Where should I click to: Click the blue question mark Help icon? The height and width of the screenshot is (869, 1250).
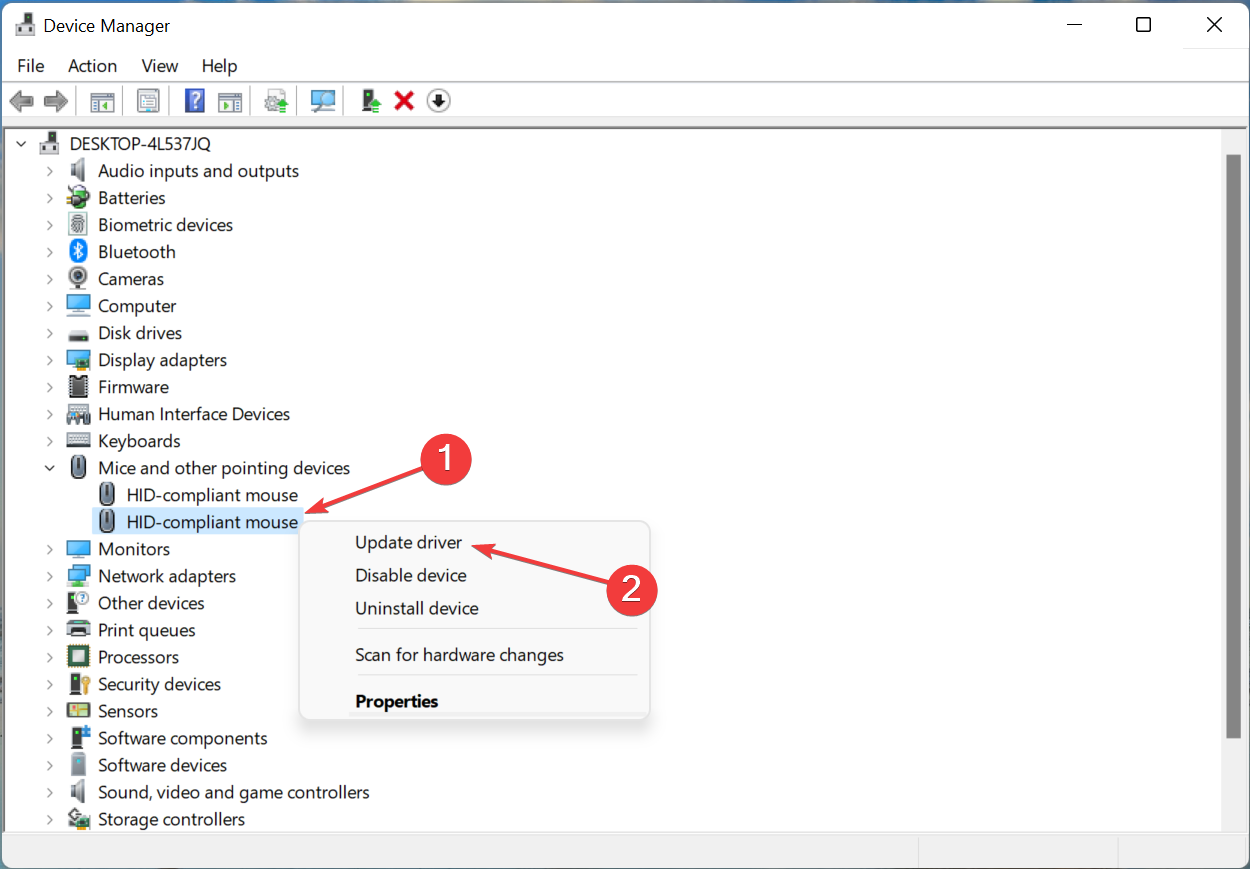coord(195,101)
